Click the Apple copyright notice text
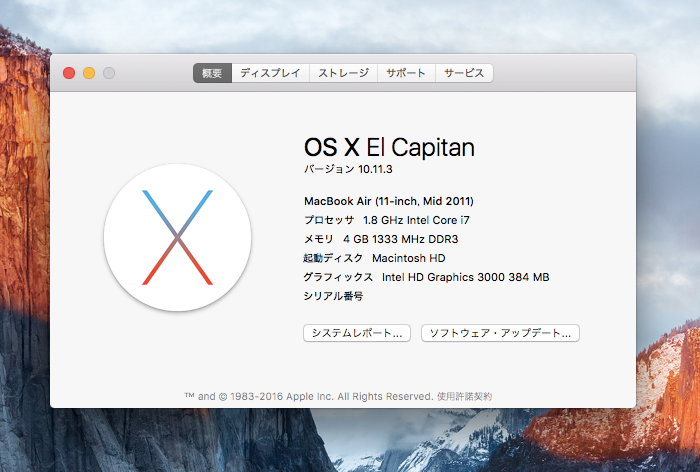700x472 pixels. (x=309, y=396)
